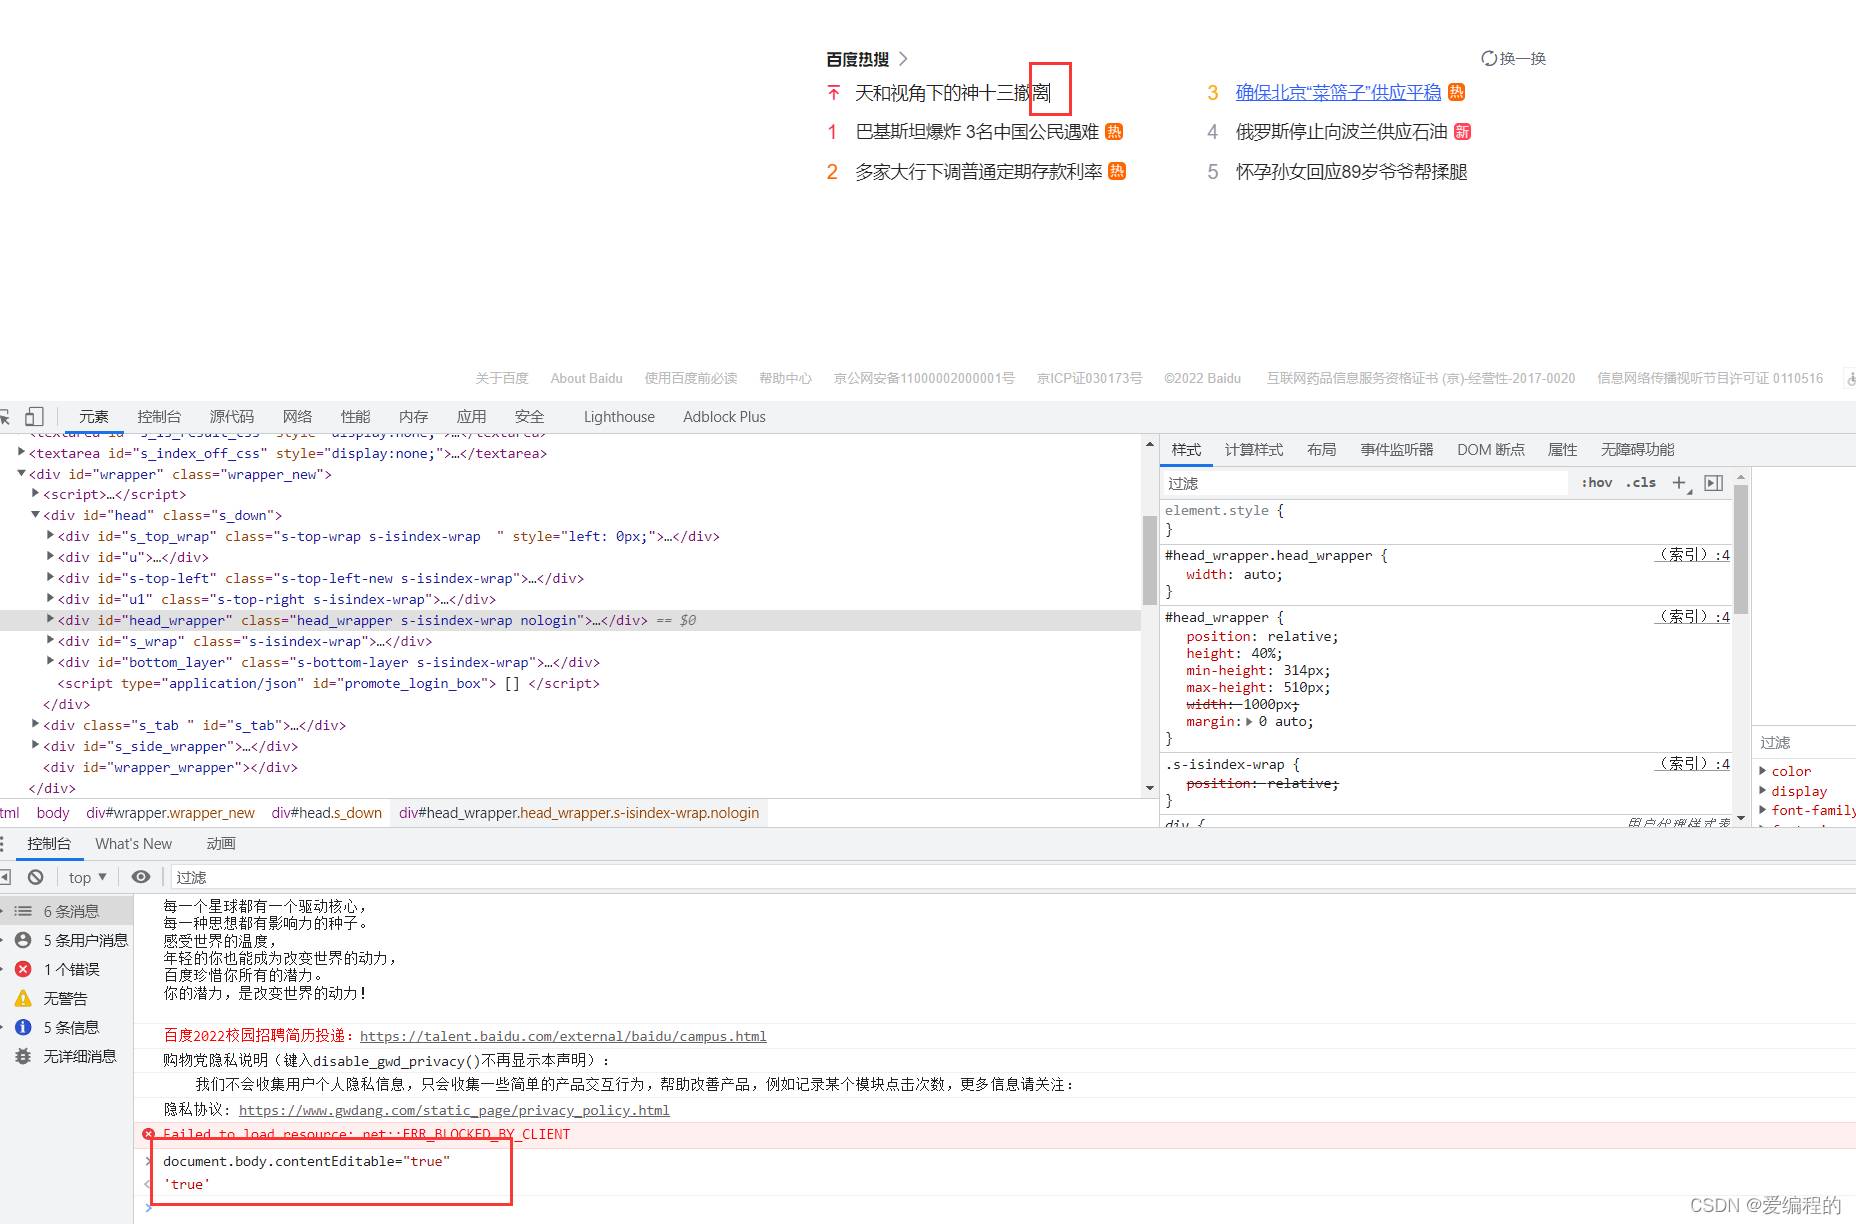Switch to the 性能 tab
Viewport: 1856px width, 1224px height.
pyautogui.click(x=355, y=417)
